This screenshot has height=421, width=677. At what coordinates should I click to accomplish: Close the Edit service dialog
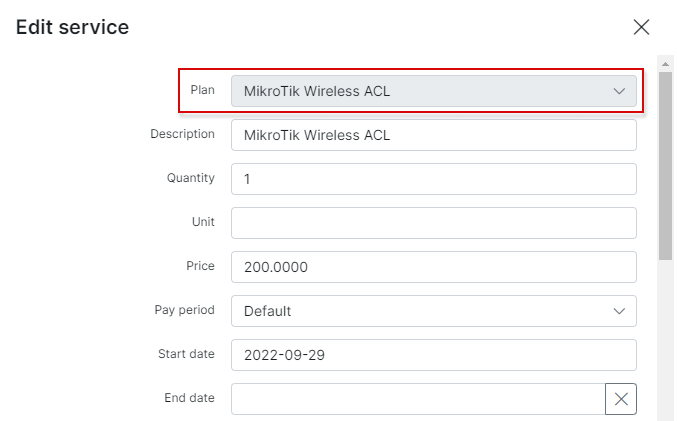tap(641, 27)
